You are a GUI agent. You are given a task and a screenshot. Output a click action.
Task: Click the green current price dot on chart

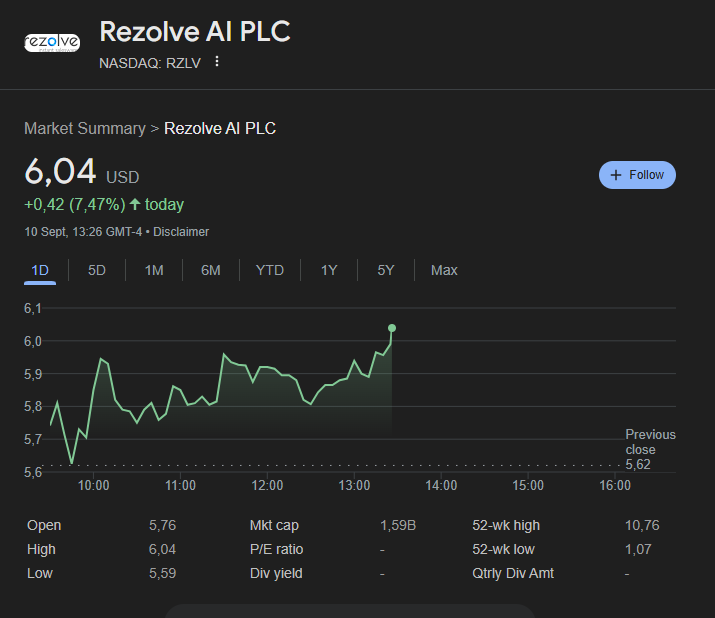[392, 328]
